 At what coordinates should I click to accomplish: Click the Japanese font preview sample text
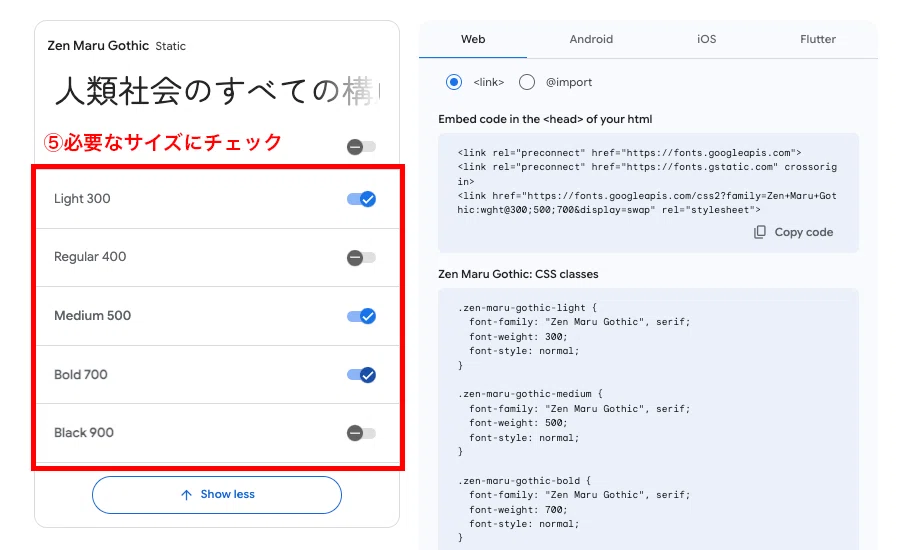[x=218, y=91]
